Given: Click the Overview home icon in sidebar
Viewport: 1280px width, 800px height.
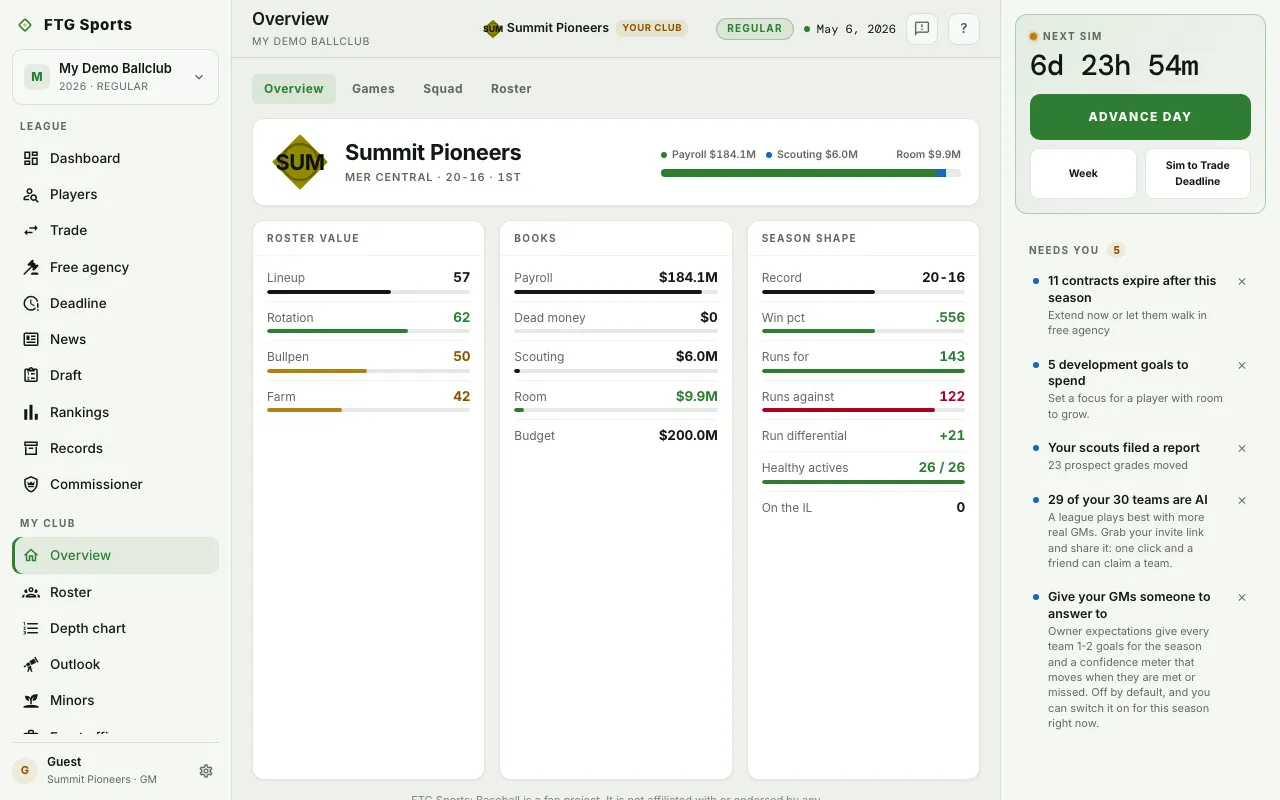Looking at the screenshot, I should click(x=31, y=555).
